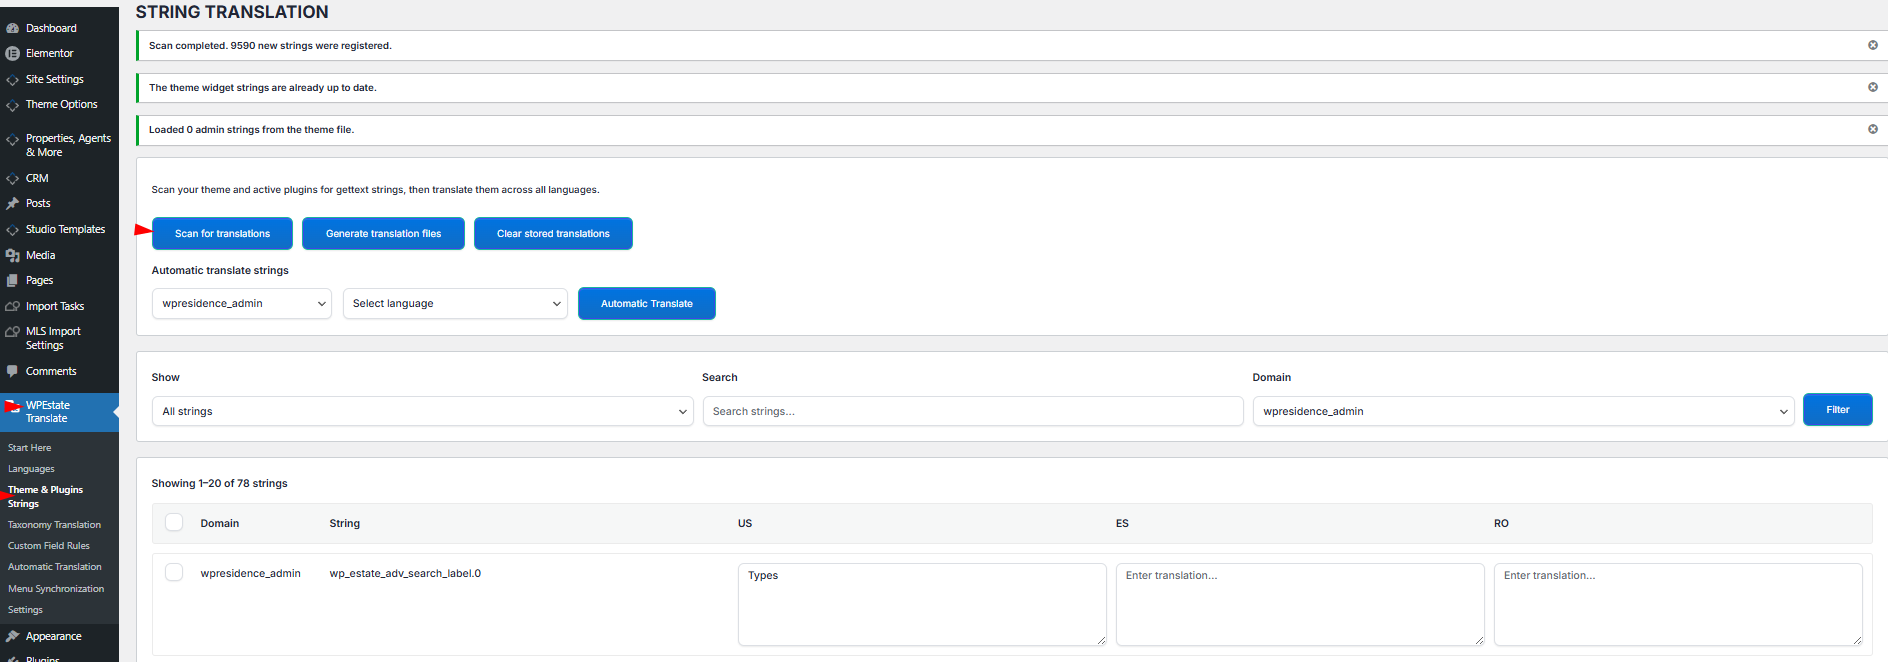
Task: Click the Dashboard icon in sidebar
Action: click(x=13, y=28)
